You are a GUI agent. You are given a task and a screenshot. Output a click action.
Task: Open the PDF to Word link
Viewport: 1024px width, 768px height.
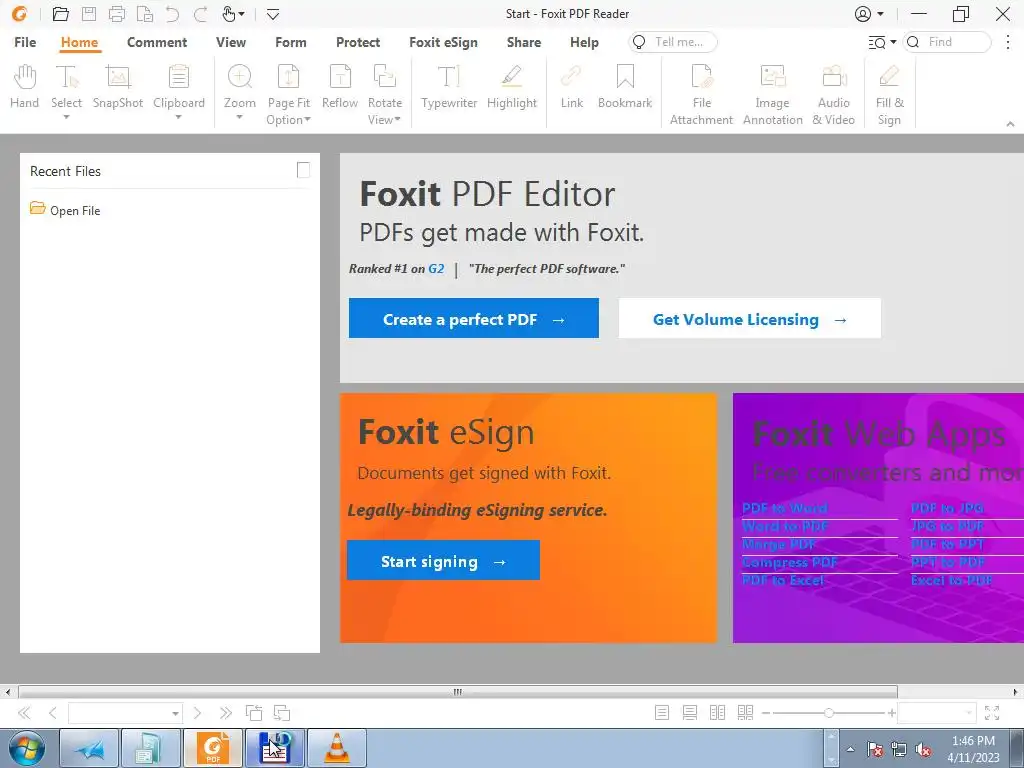[x=785, y=508]
